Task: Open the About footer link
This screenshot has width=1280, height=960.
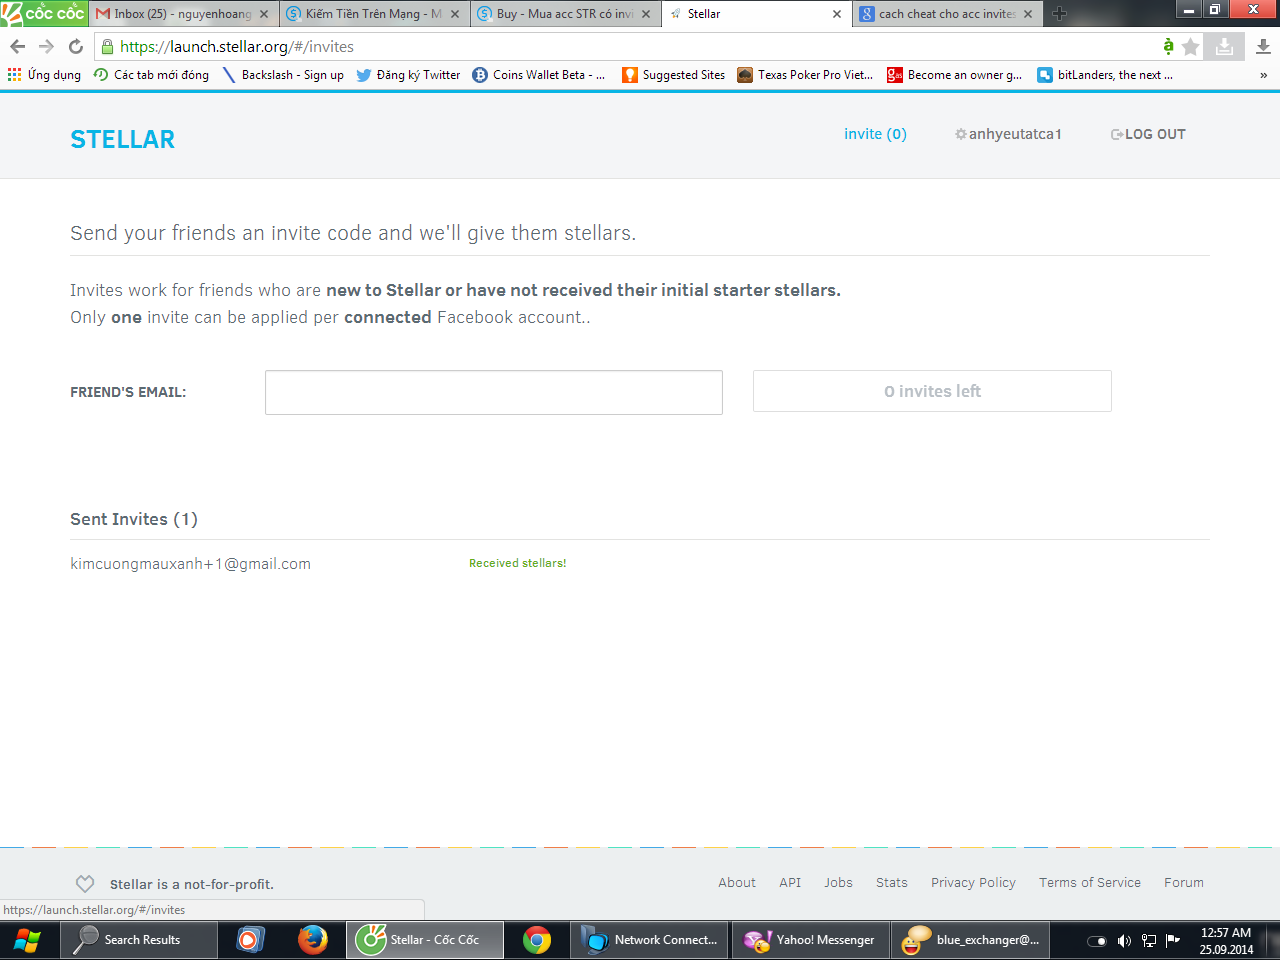Action: coord(737,883)
